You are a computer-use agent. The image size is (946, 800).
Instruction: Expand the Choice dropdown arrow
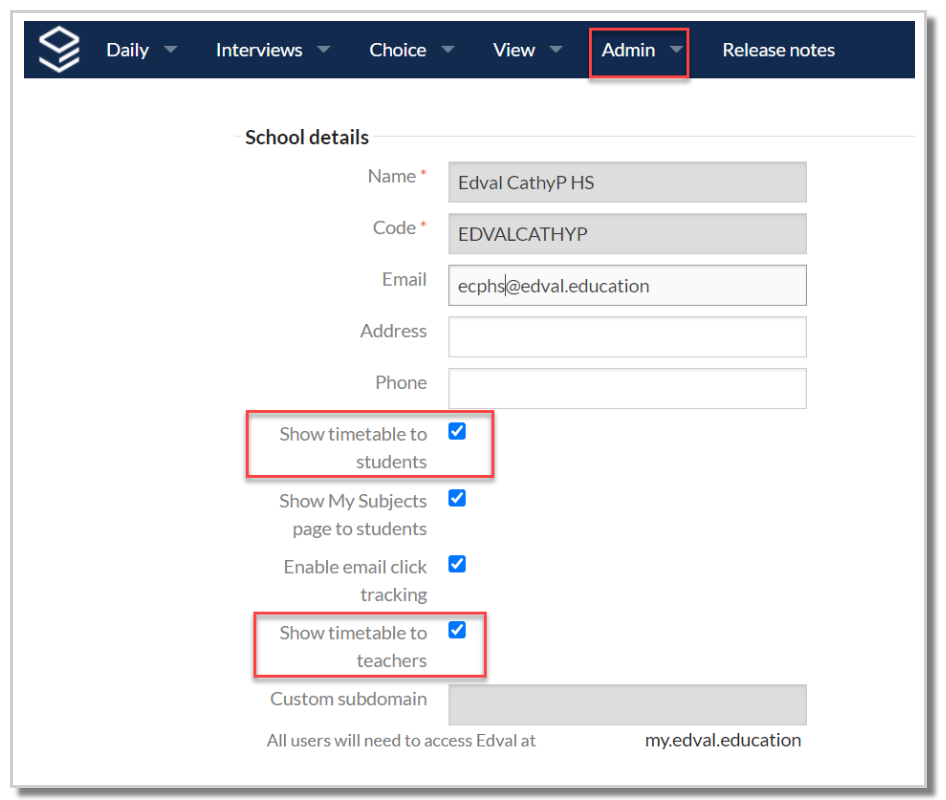pyautogui.click(x=448, y=49)
